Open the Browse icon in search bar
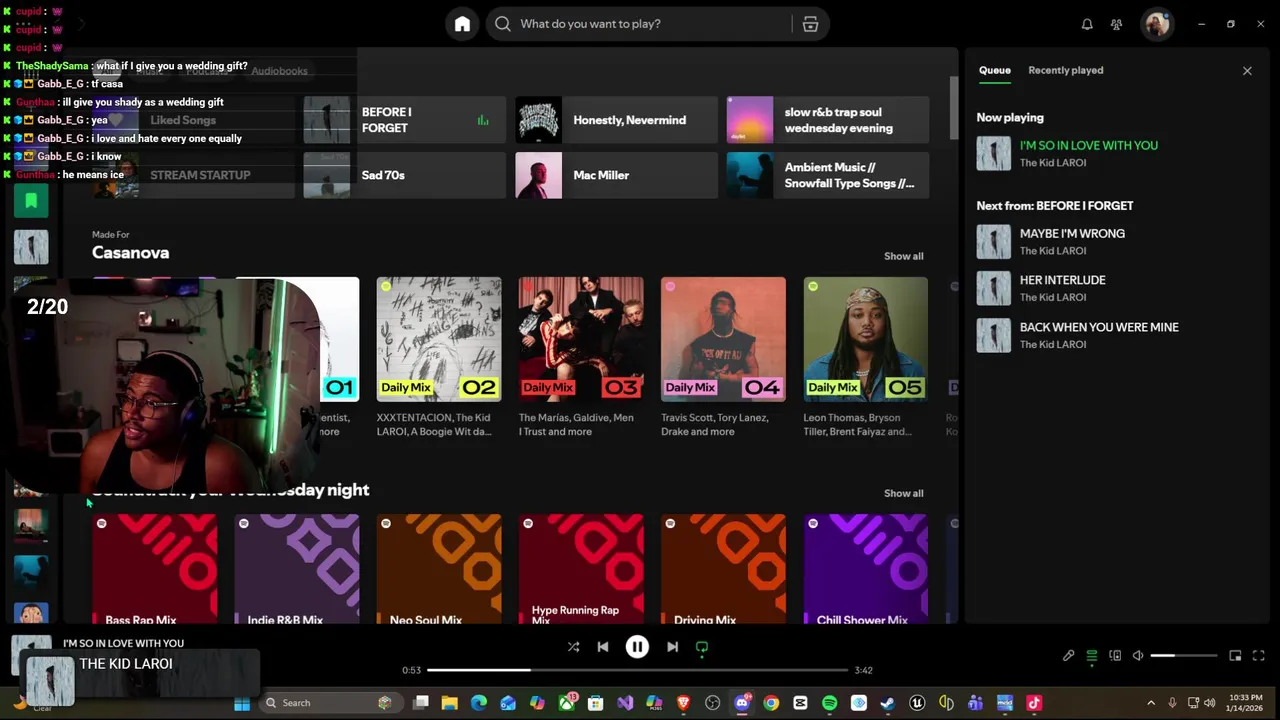Image resolution: width=1280 pixels, height=720 pixels. 810,24
